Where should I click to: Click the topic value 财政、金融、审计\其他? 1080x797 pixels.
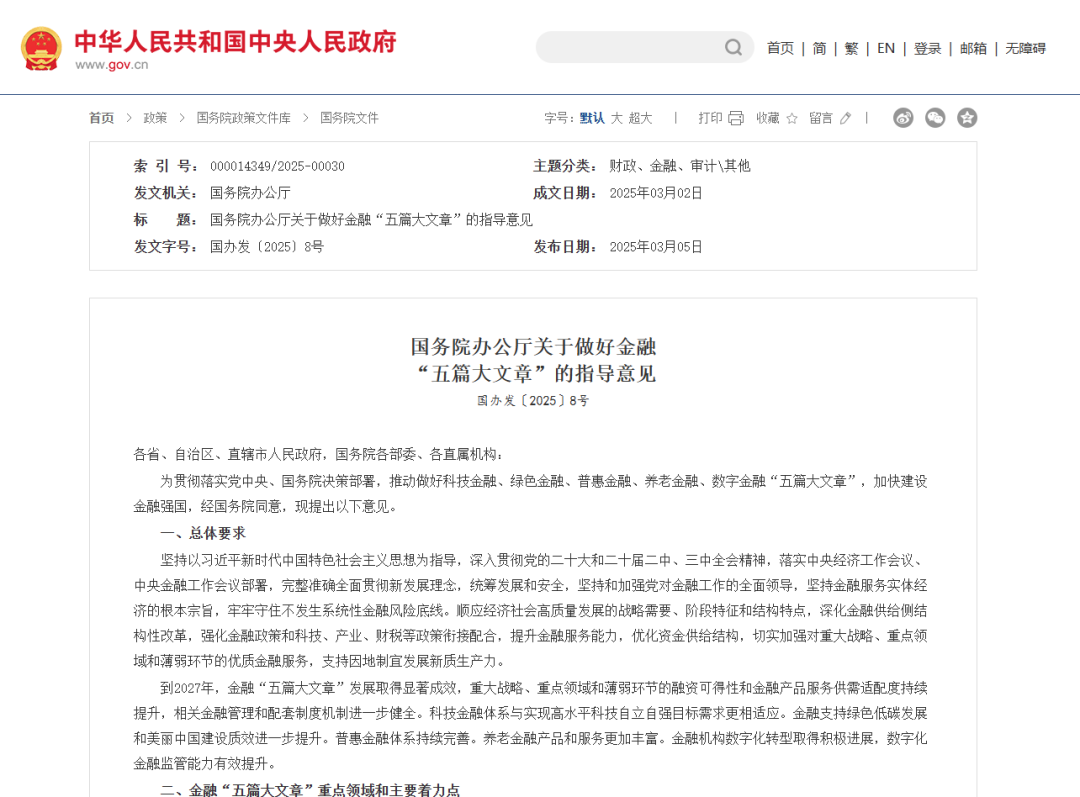pos(680,166)
